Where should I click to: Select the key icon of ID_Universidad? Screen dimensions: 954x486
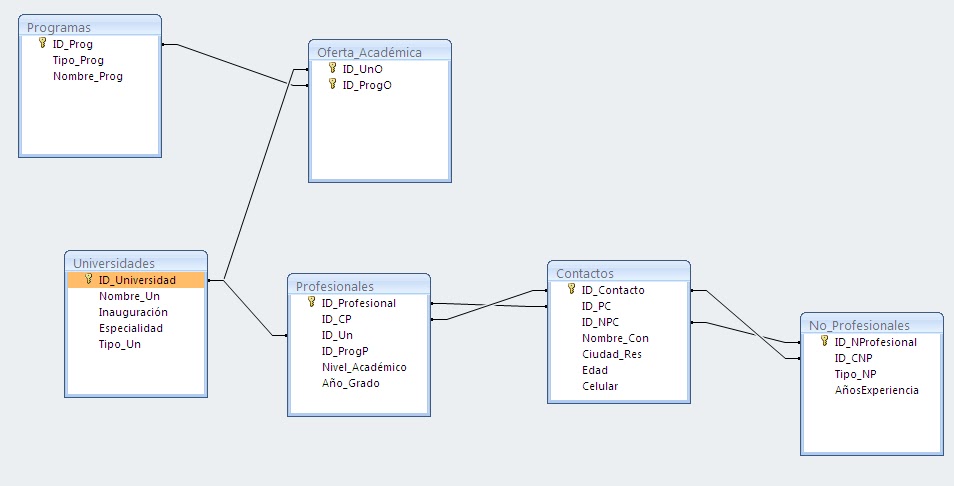click(89, 279)
